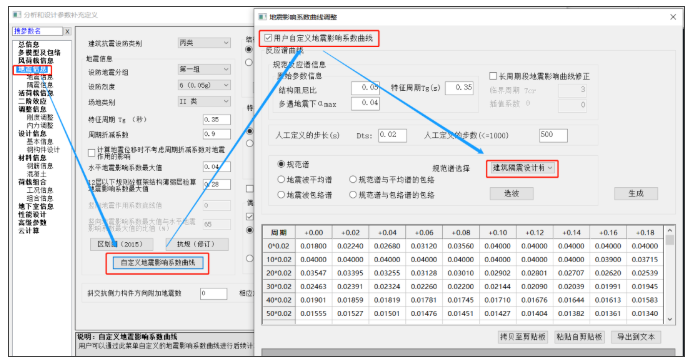The height and width of the screenshot is (363, 691).
Task: Toggle 用户自定义地震影响系数曲线 checkbox
Action: 268,38
